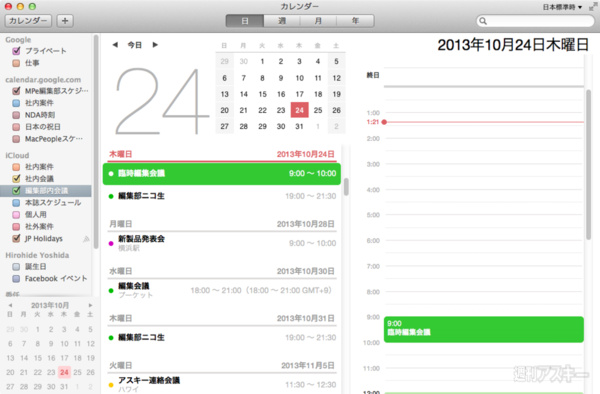
Task: Select day 25 in top month grid
Action: [318, 110]
